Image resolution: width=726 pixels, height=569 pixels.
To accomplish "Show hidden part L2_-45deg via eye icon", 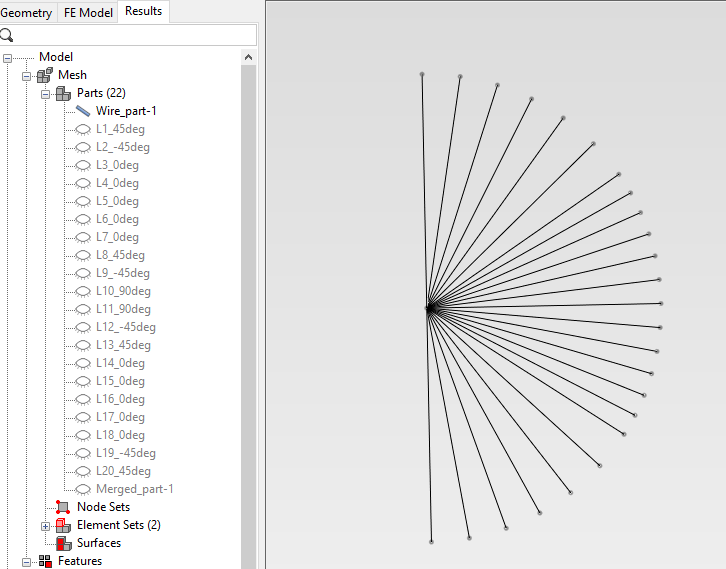I will pyautogui.click(x=83, y=147).
